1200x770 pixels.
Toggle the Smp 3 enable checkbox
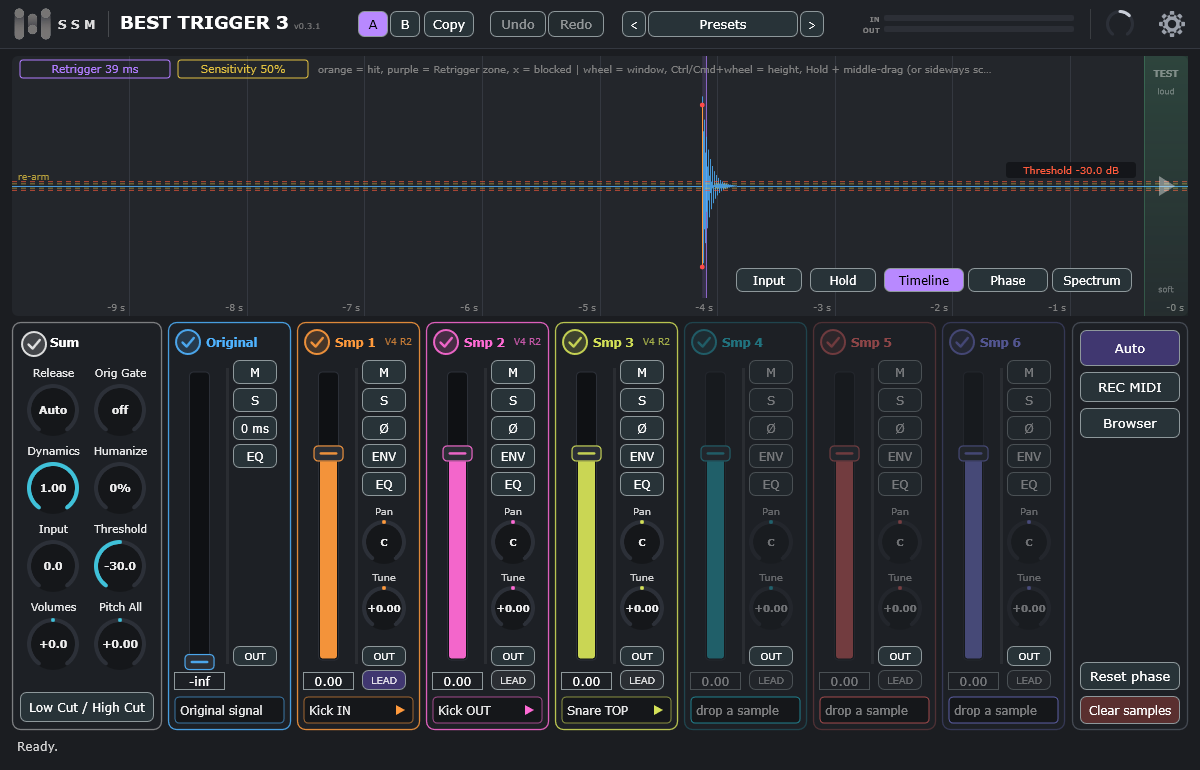[574, 342]
